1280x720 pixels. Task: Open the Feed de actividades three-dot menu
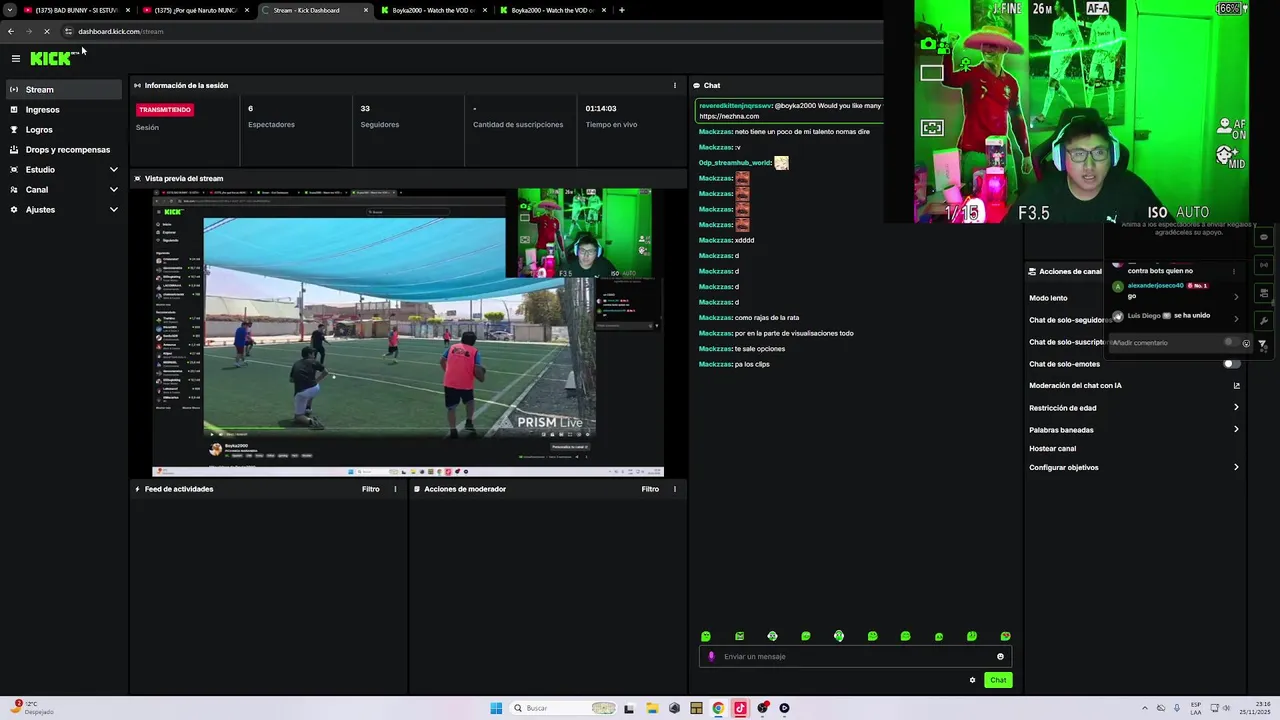coord(395,489)
